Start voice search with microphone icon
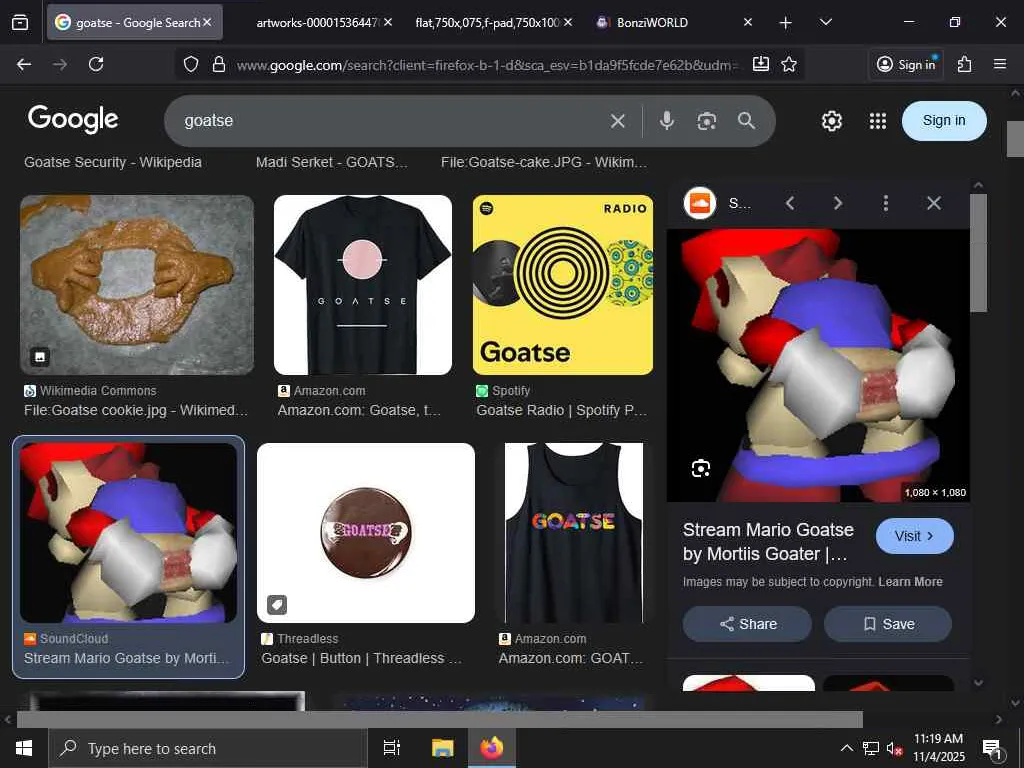This screenshot has height=768, width=1024. [x=667, y=121]
